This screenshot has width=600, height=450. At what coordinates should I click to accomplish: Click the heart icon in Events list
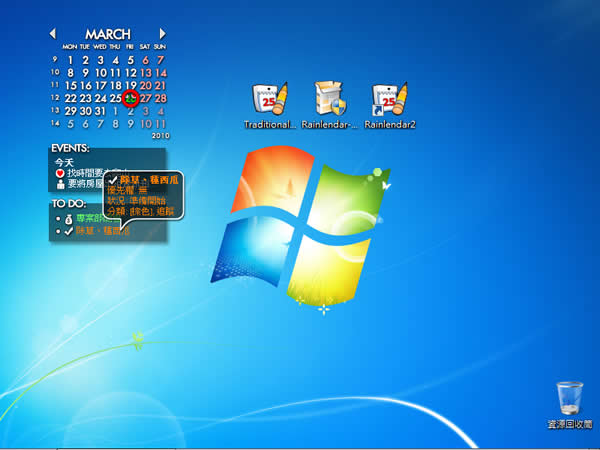click(60, 173)
